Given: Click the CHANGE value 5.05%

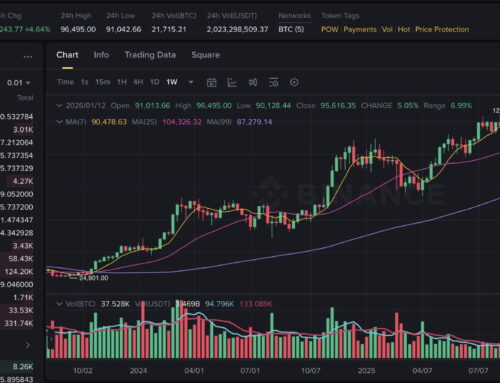Looking at the screenshot, I should tap(408, 106).
